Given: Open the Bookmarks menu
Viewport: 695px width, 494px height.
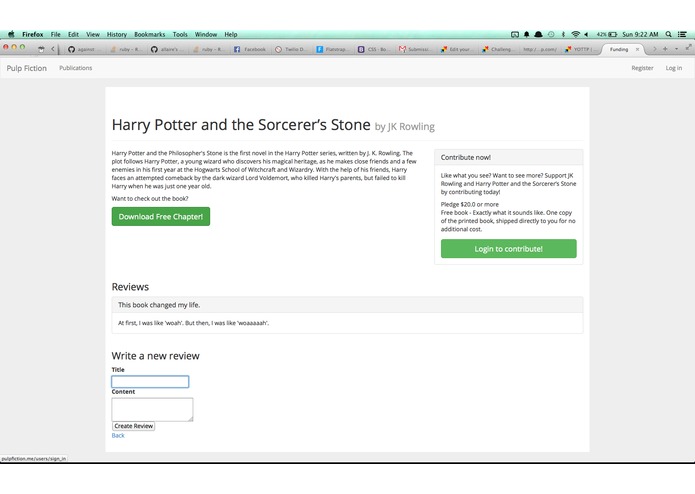Looking at the screenshot, I should pos(149,34).
